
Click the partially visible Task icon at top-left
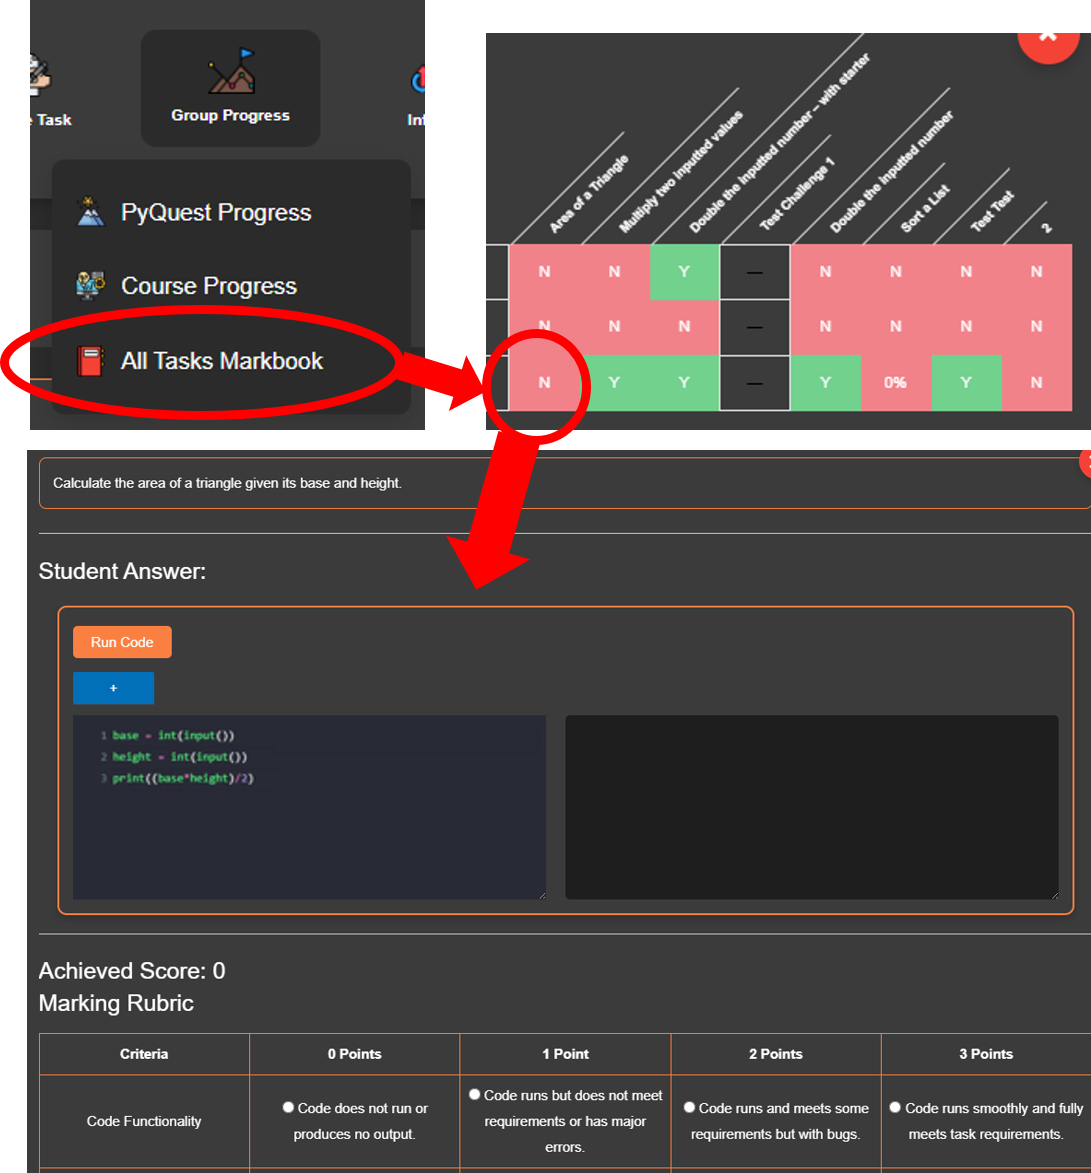click(40, 75)
